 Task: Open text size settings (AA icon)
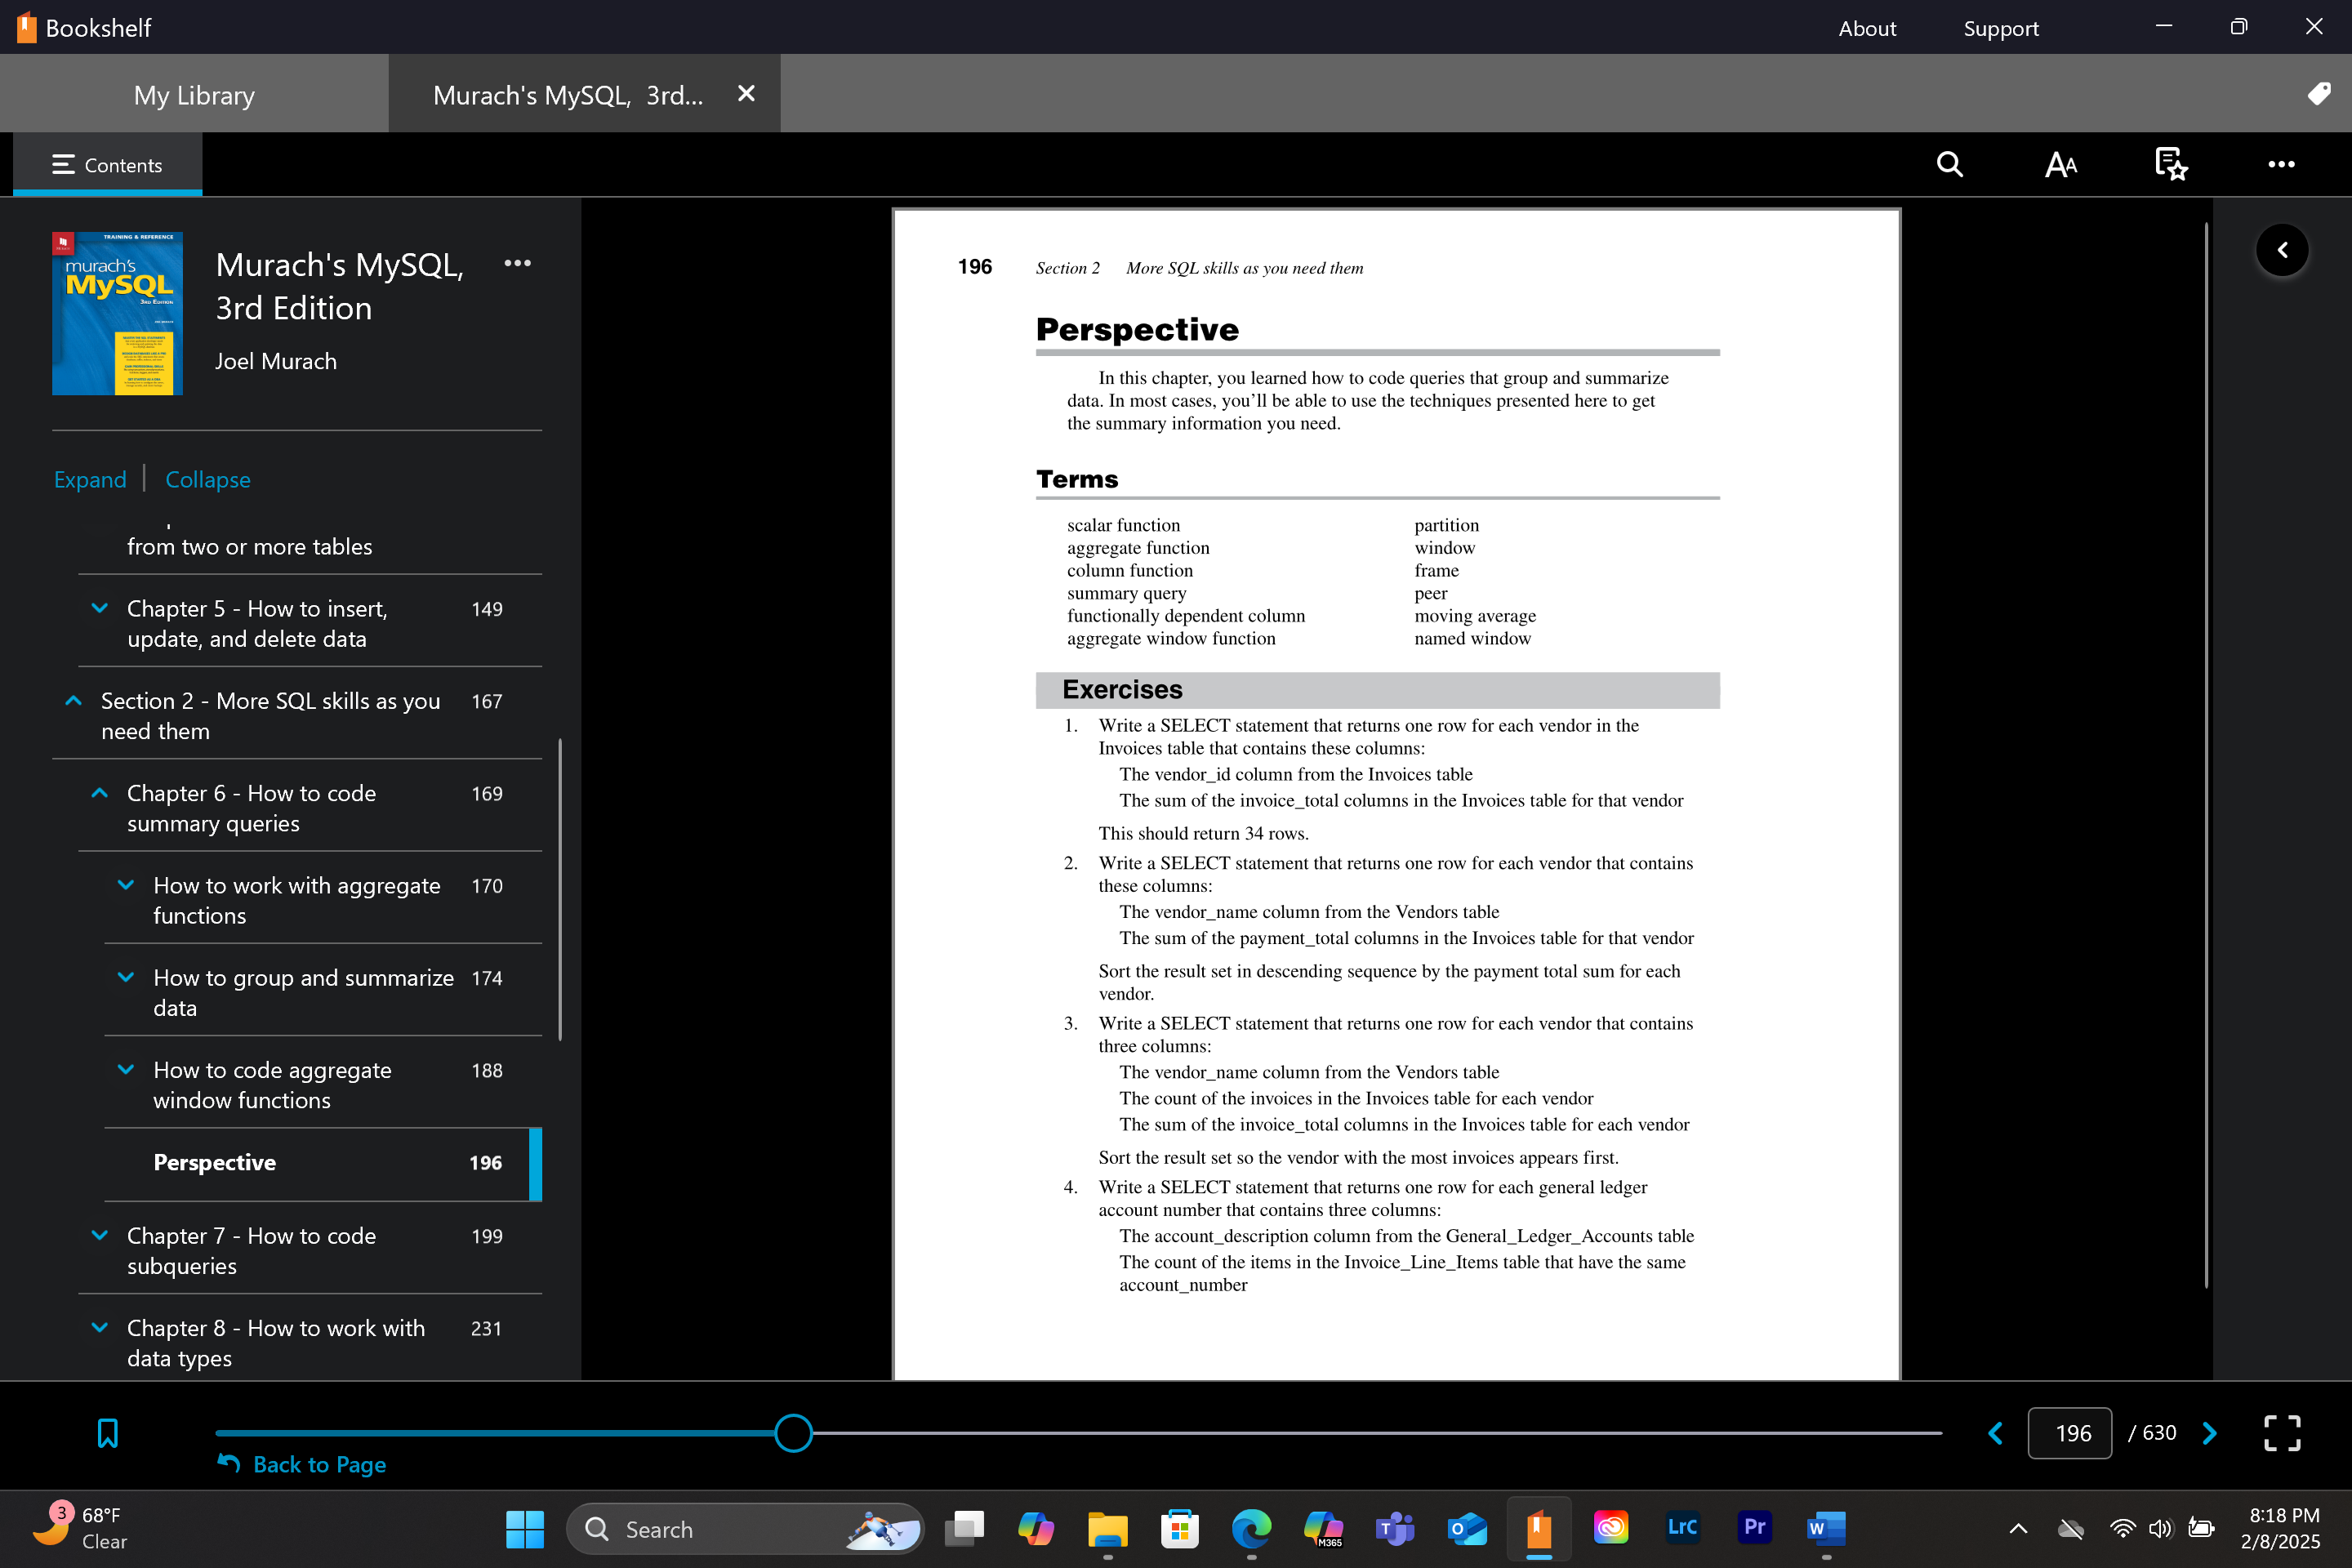[2060, 164]
